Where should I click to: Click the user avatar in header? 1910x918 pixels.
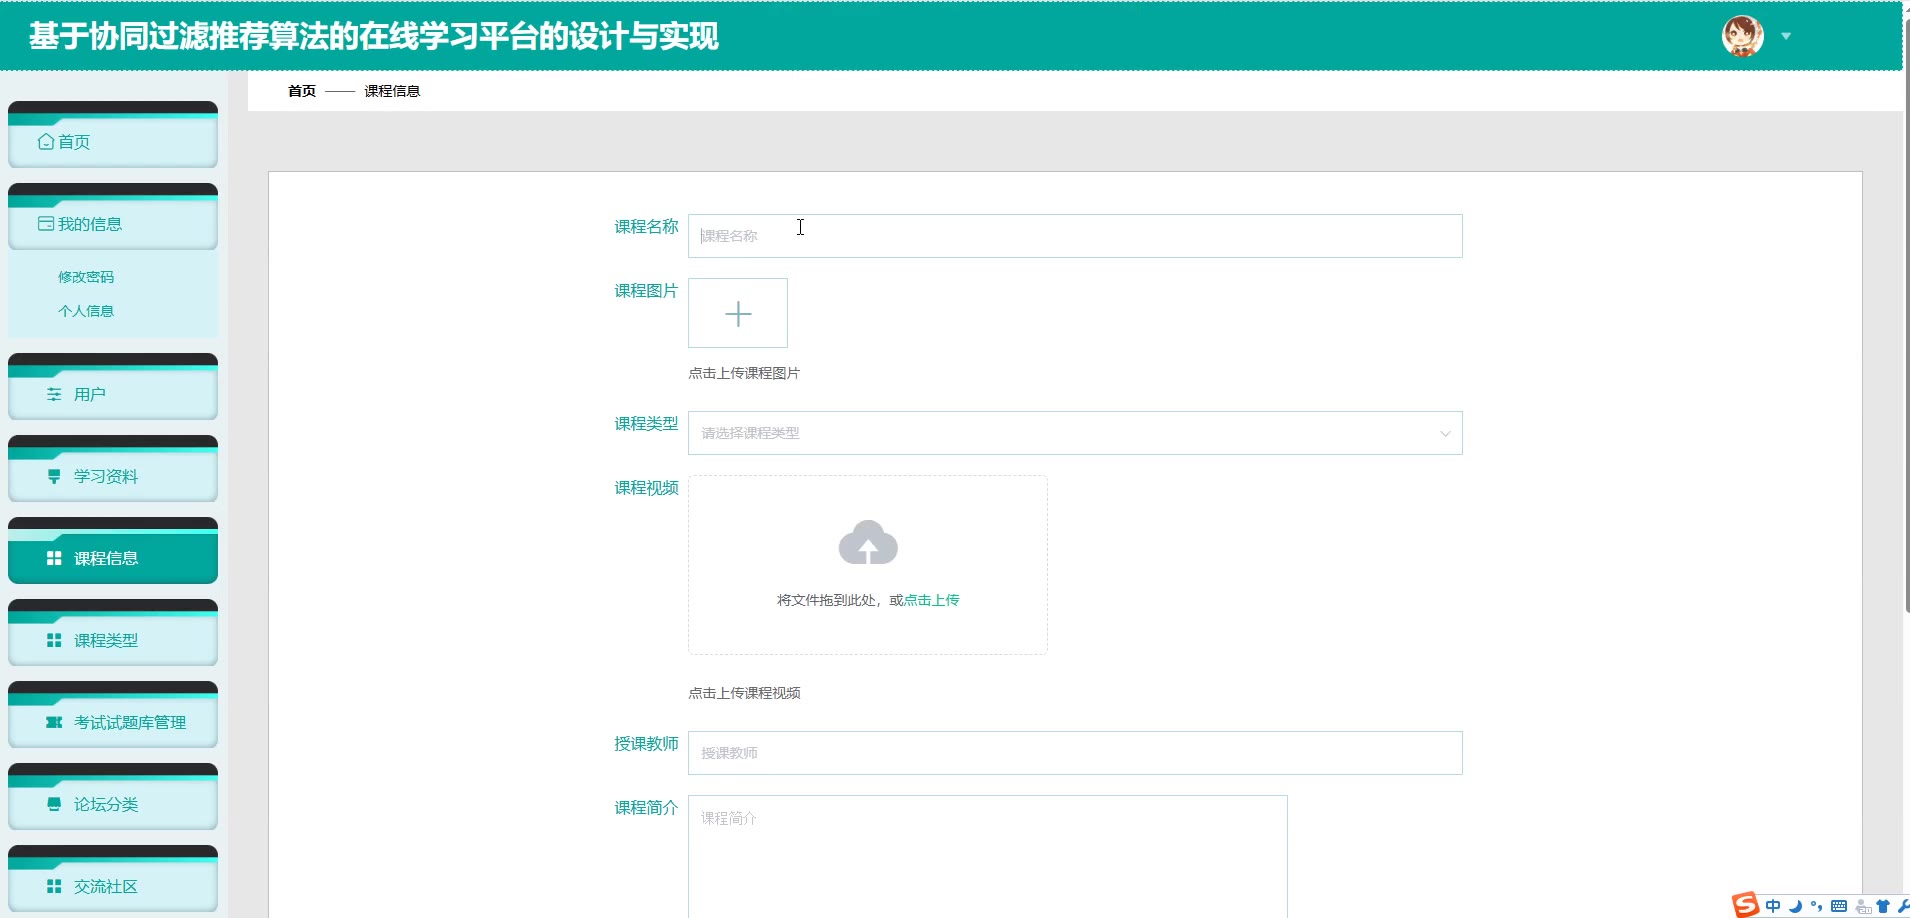(x=1742, y=37)
